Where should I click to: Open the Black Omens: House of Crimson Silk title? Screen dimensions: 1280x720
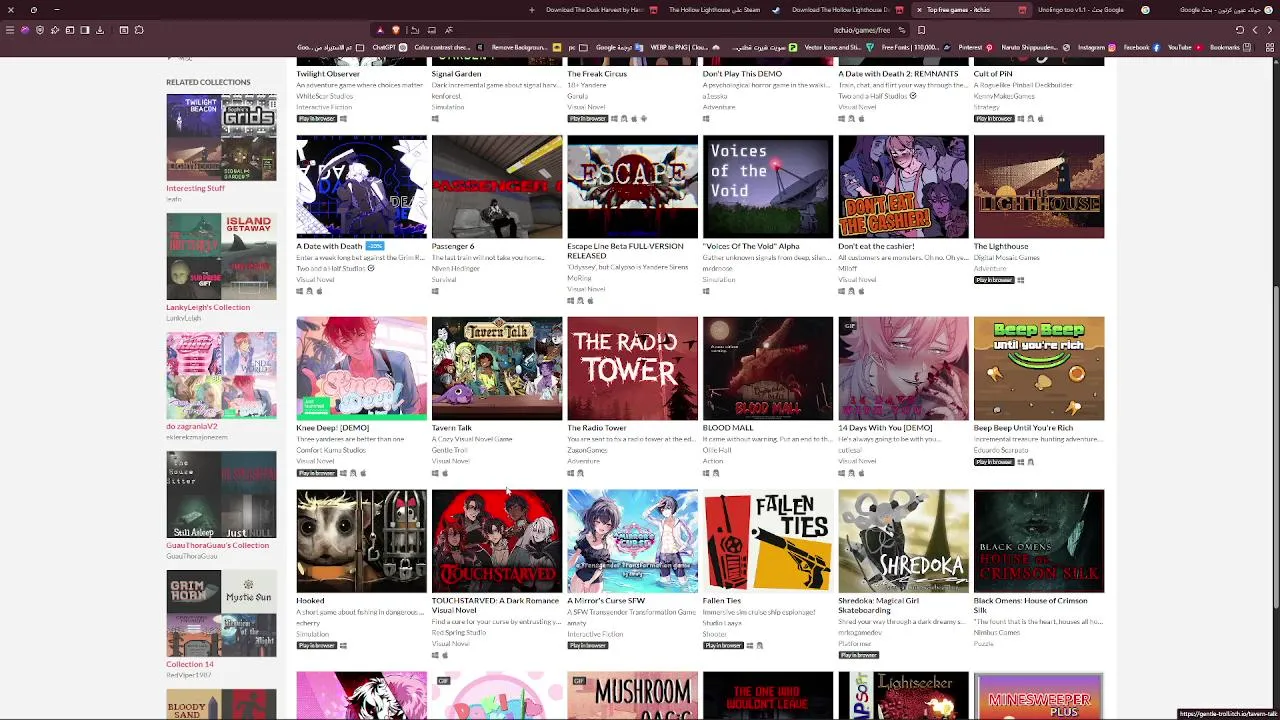(1031, 605)
